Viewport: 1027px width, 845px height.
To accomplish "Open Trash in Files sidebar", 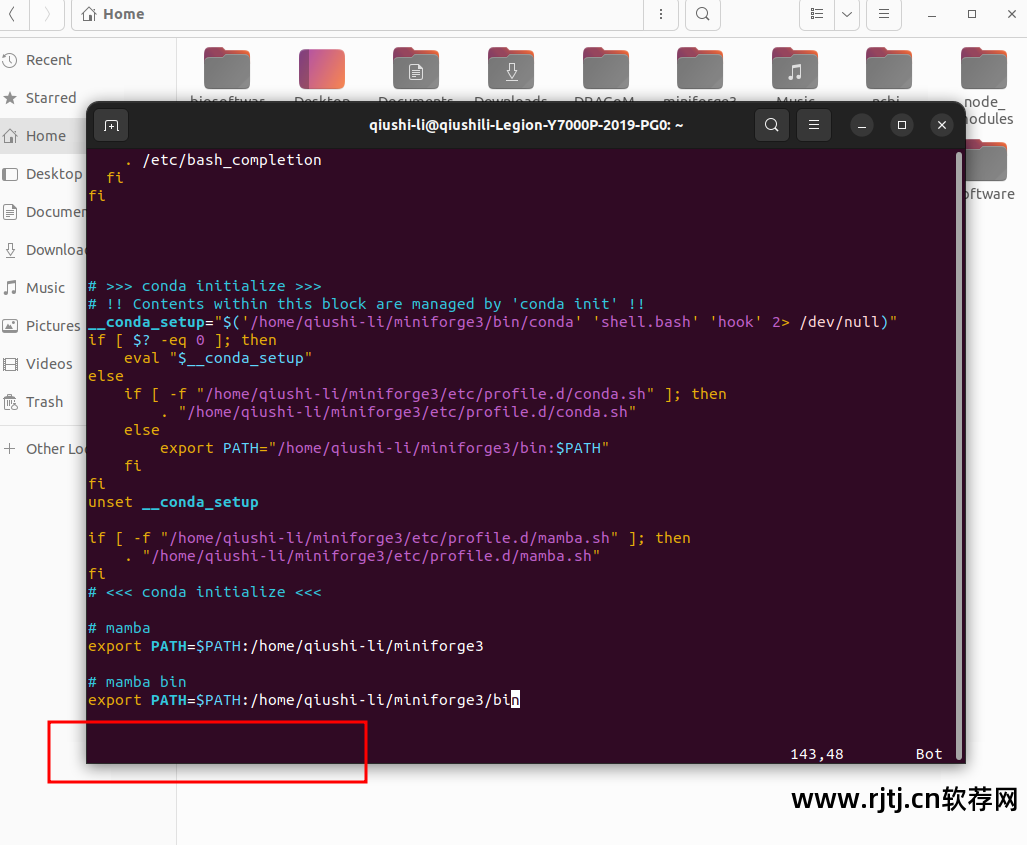I will click(43, 402).
